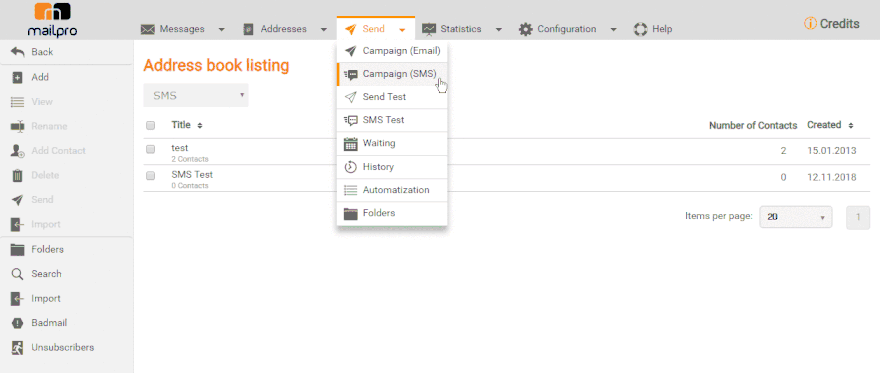
Task: Click the Add Contact person icon
Action: [x=17, y=151]
